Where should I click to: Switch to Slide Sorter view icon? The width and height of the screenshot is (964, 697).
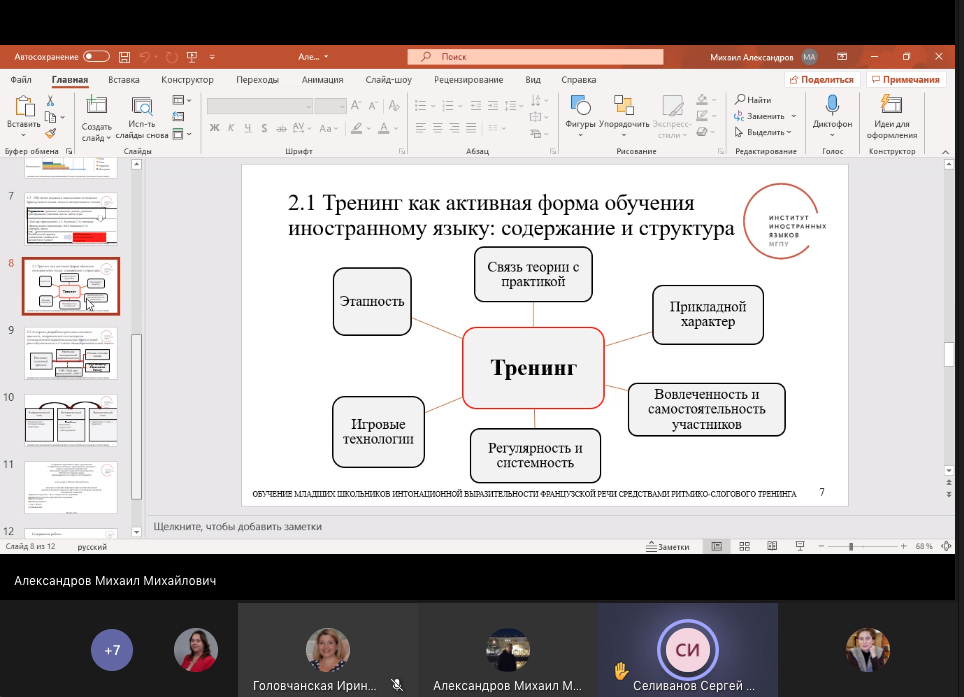pos(744,546)
